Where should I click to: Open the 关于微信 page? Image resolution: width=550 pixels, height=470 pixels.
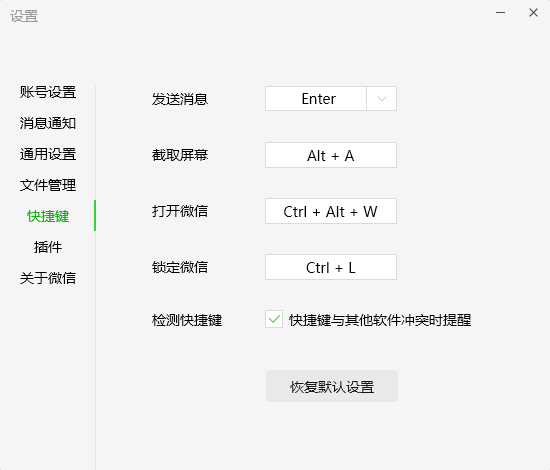tap(48, 277)
